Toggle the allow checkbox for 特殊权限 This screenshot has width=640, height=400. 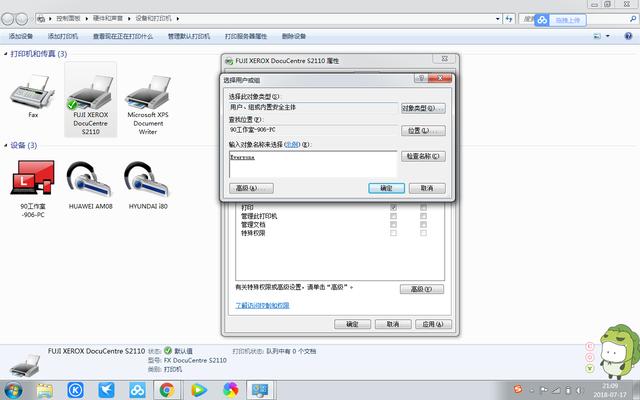point(393,233)
